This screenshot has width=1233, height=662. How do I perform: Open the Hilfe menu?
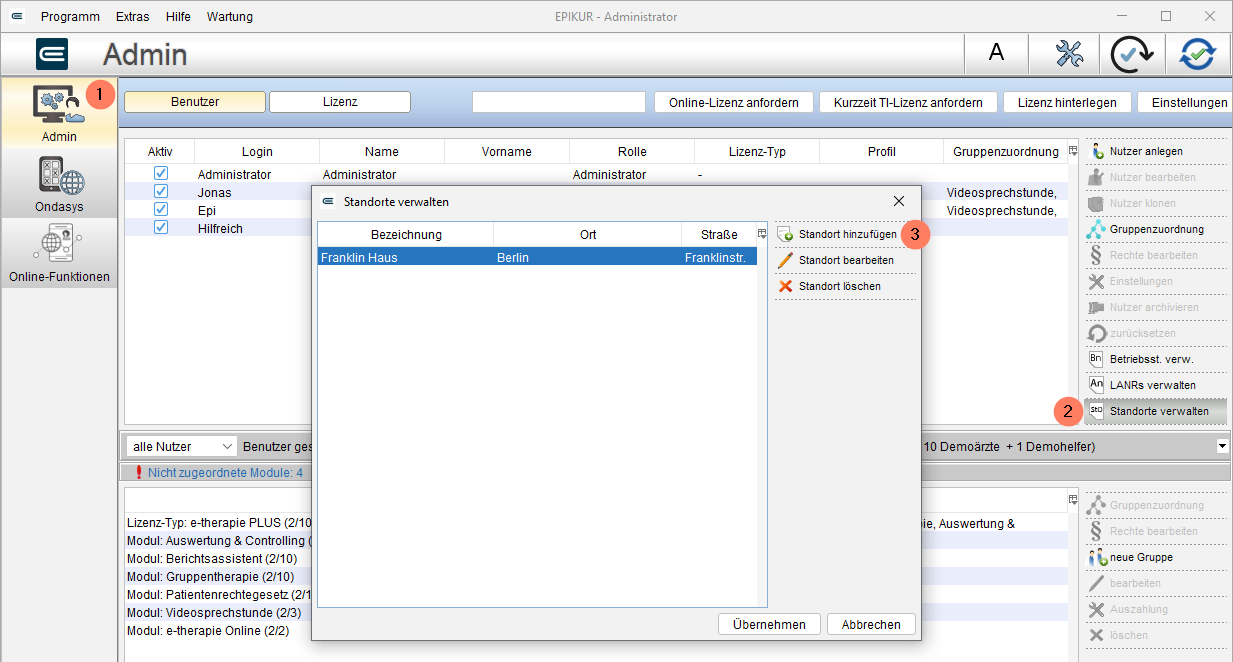click(x=179, y=16)
